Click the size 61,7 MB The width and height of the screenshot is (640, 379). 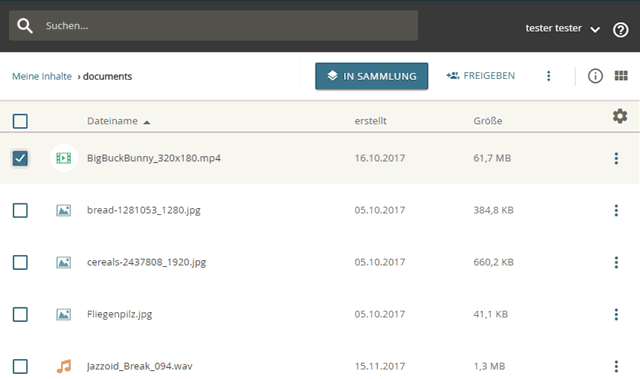492,158
